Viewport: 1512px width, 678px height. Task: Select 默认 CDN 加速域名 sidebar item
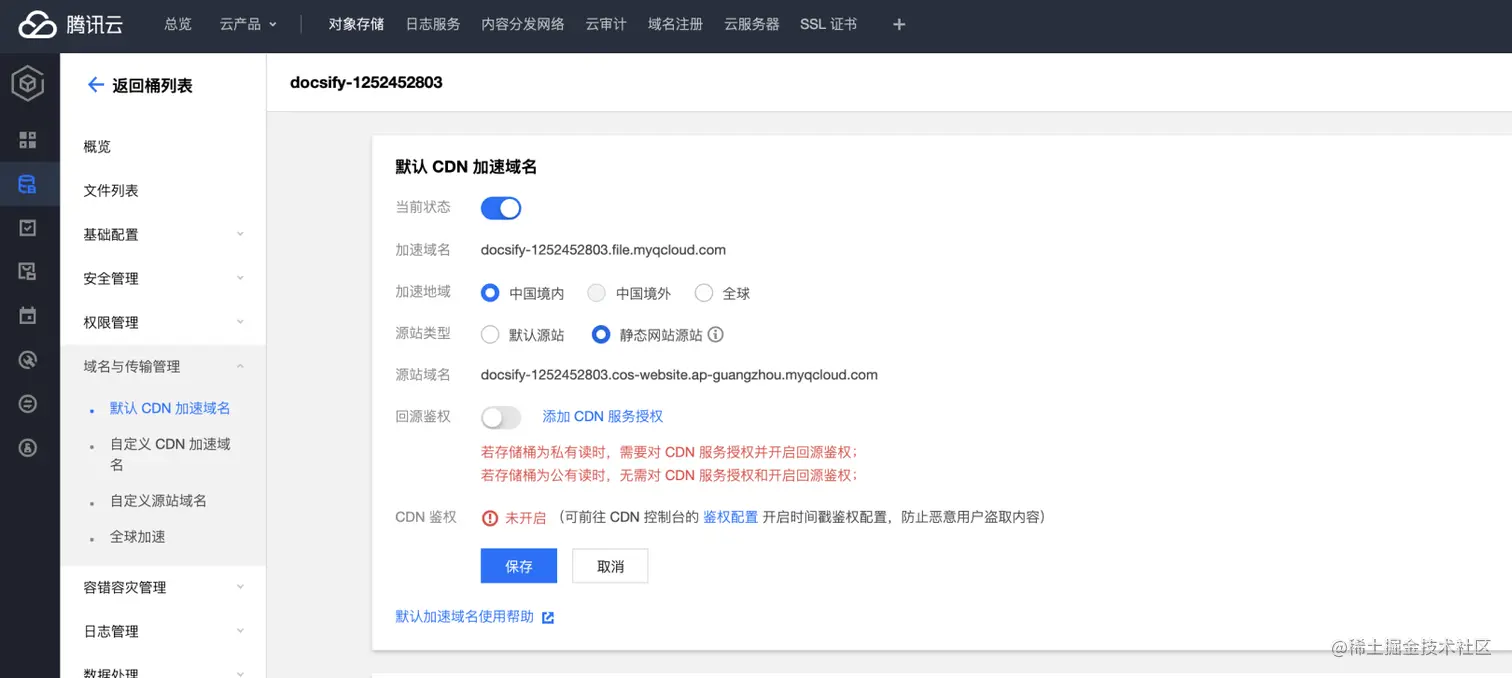click(x=170, y=408)
